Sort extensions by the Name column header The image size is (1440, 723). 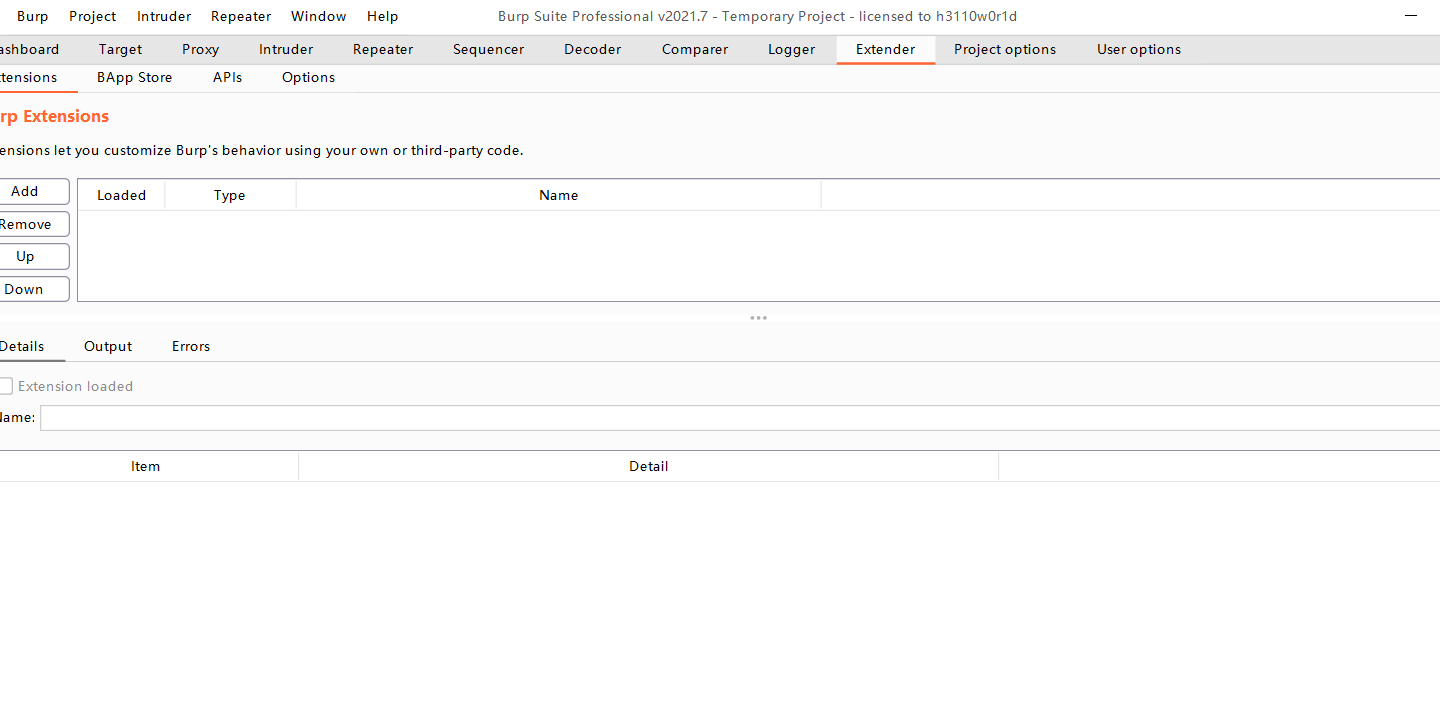pos(559,195)
